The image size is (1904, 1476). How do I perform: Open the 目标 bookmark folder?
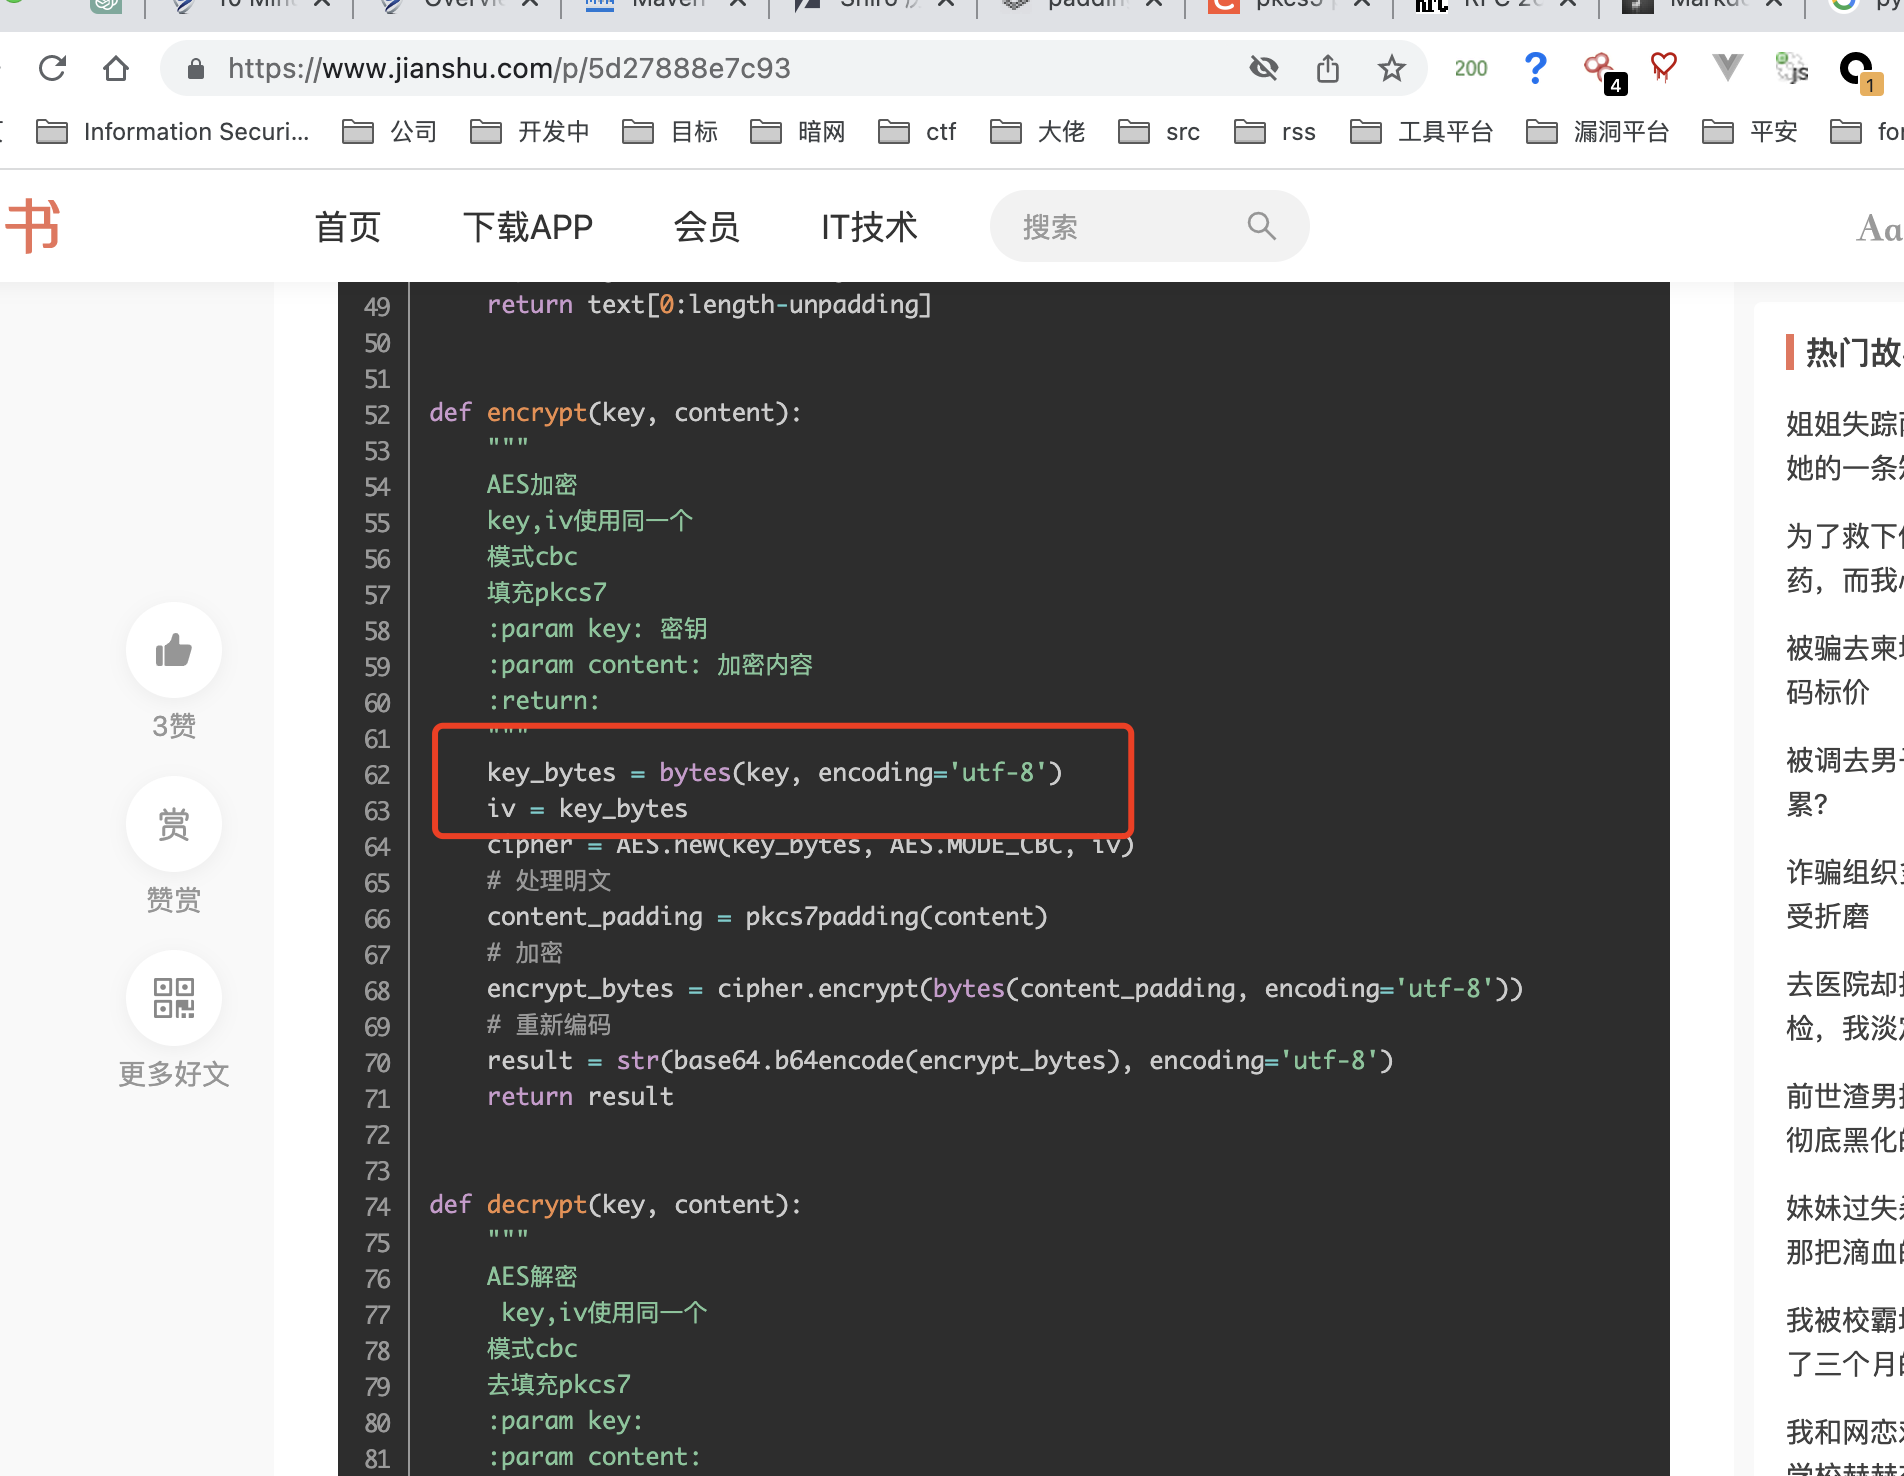(x=670, y=131)
